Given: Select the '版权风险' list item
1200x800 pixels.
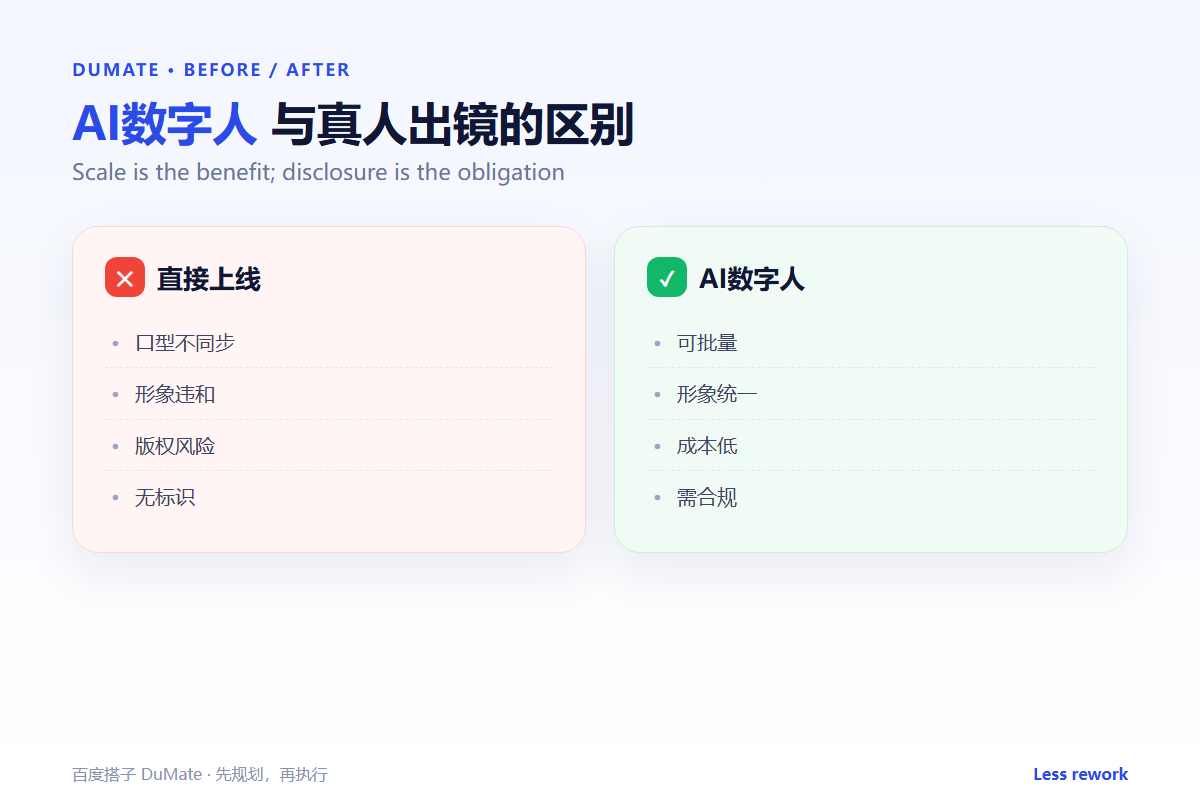Looking at the screenshot, I should pyautogui.click(x=329, y=446).
